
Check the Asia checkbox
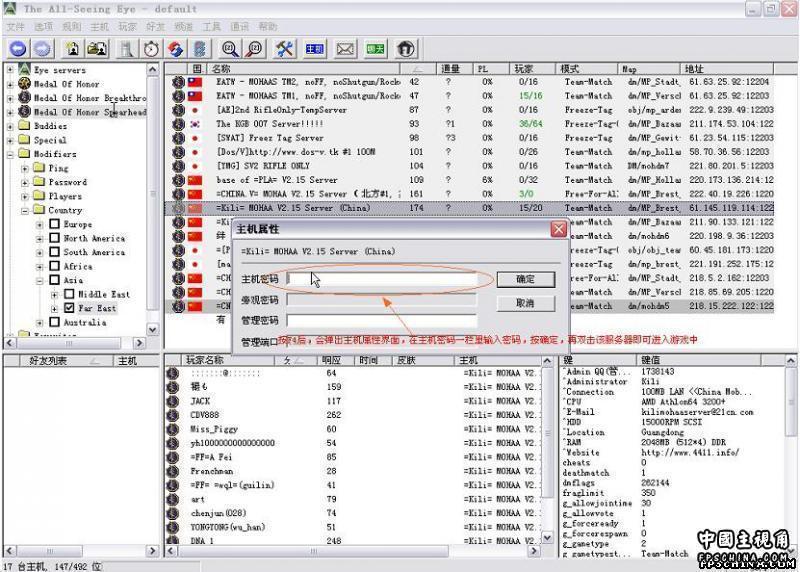[x=55, y=280]
